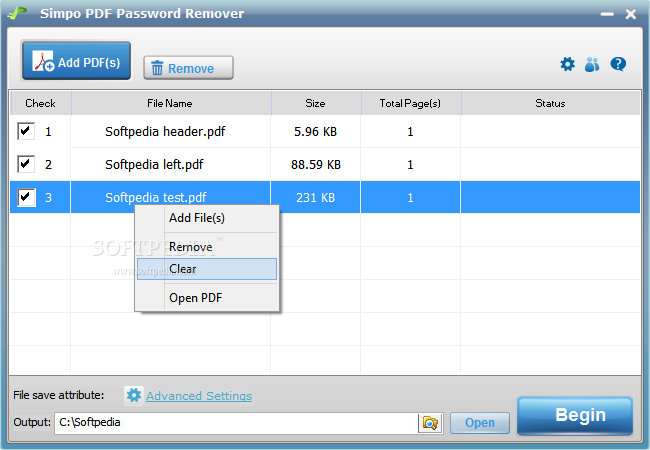Minimize the Simpo PDF Password Remover window
650x450 pixels.
(x=607, y=14)
